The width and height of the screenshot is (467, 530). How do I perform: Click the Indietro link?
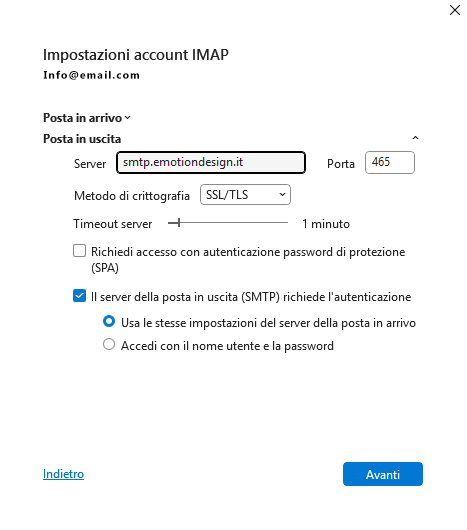tap(64, 474)
